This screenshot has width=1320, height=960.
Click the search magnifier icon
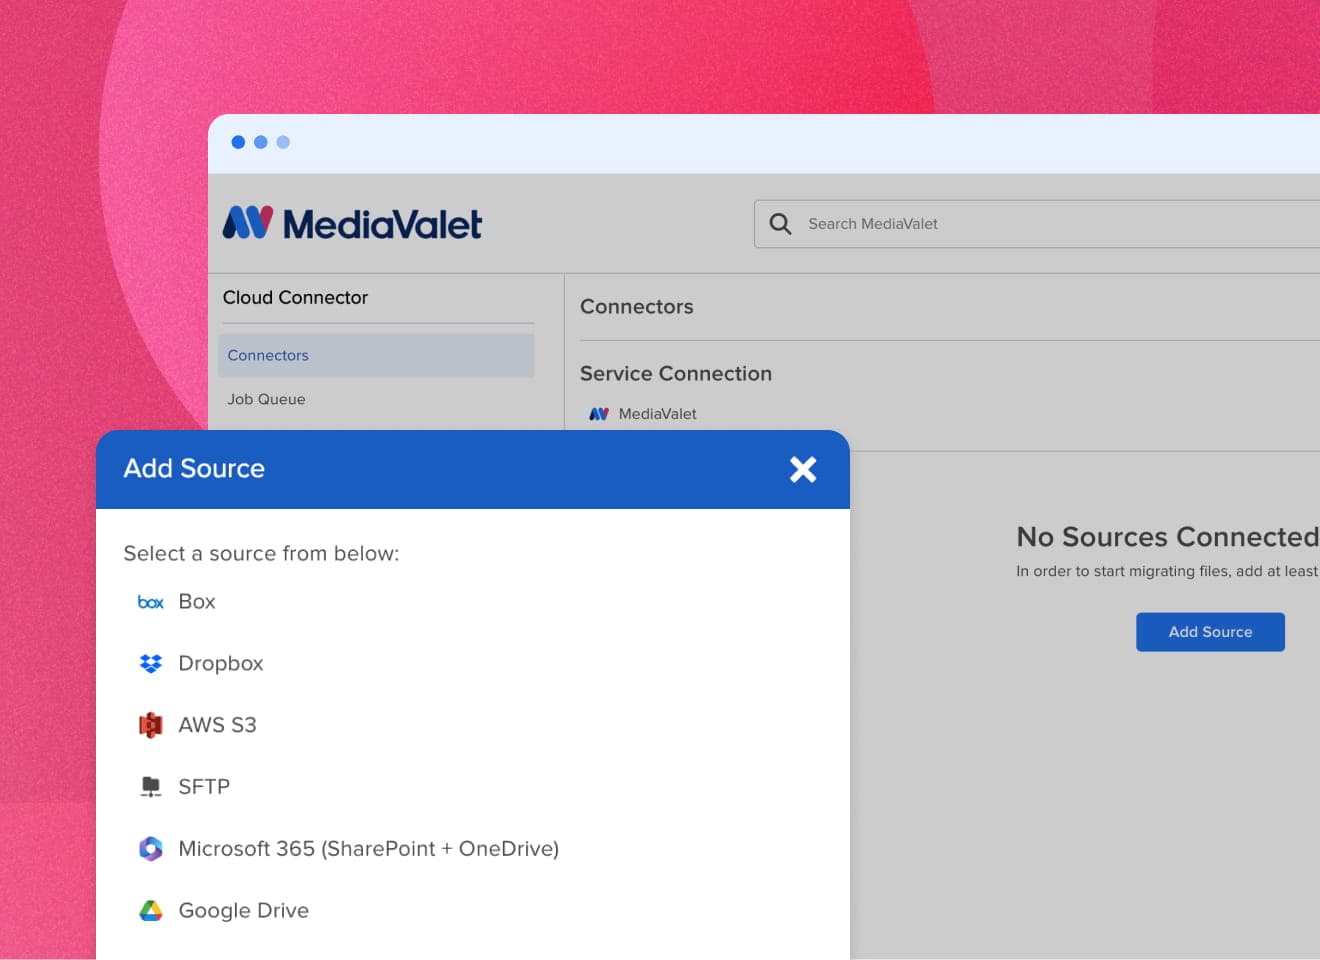point(779,224)
